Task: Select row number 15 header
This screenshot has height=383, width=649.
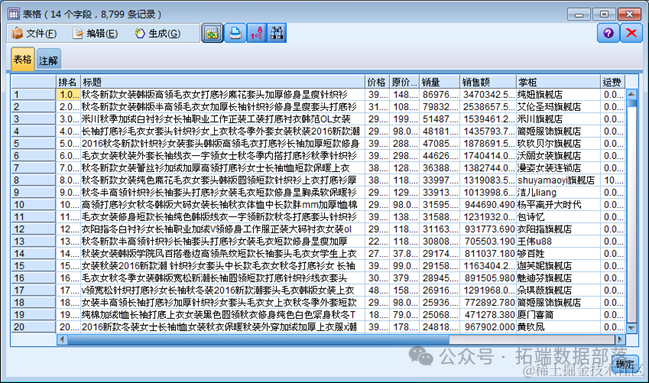Action: pyautogui.click(x=34, y=266)
